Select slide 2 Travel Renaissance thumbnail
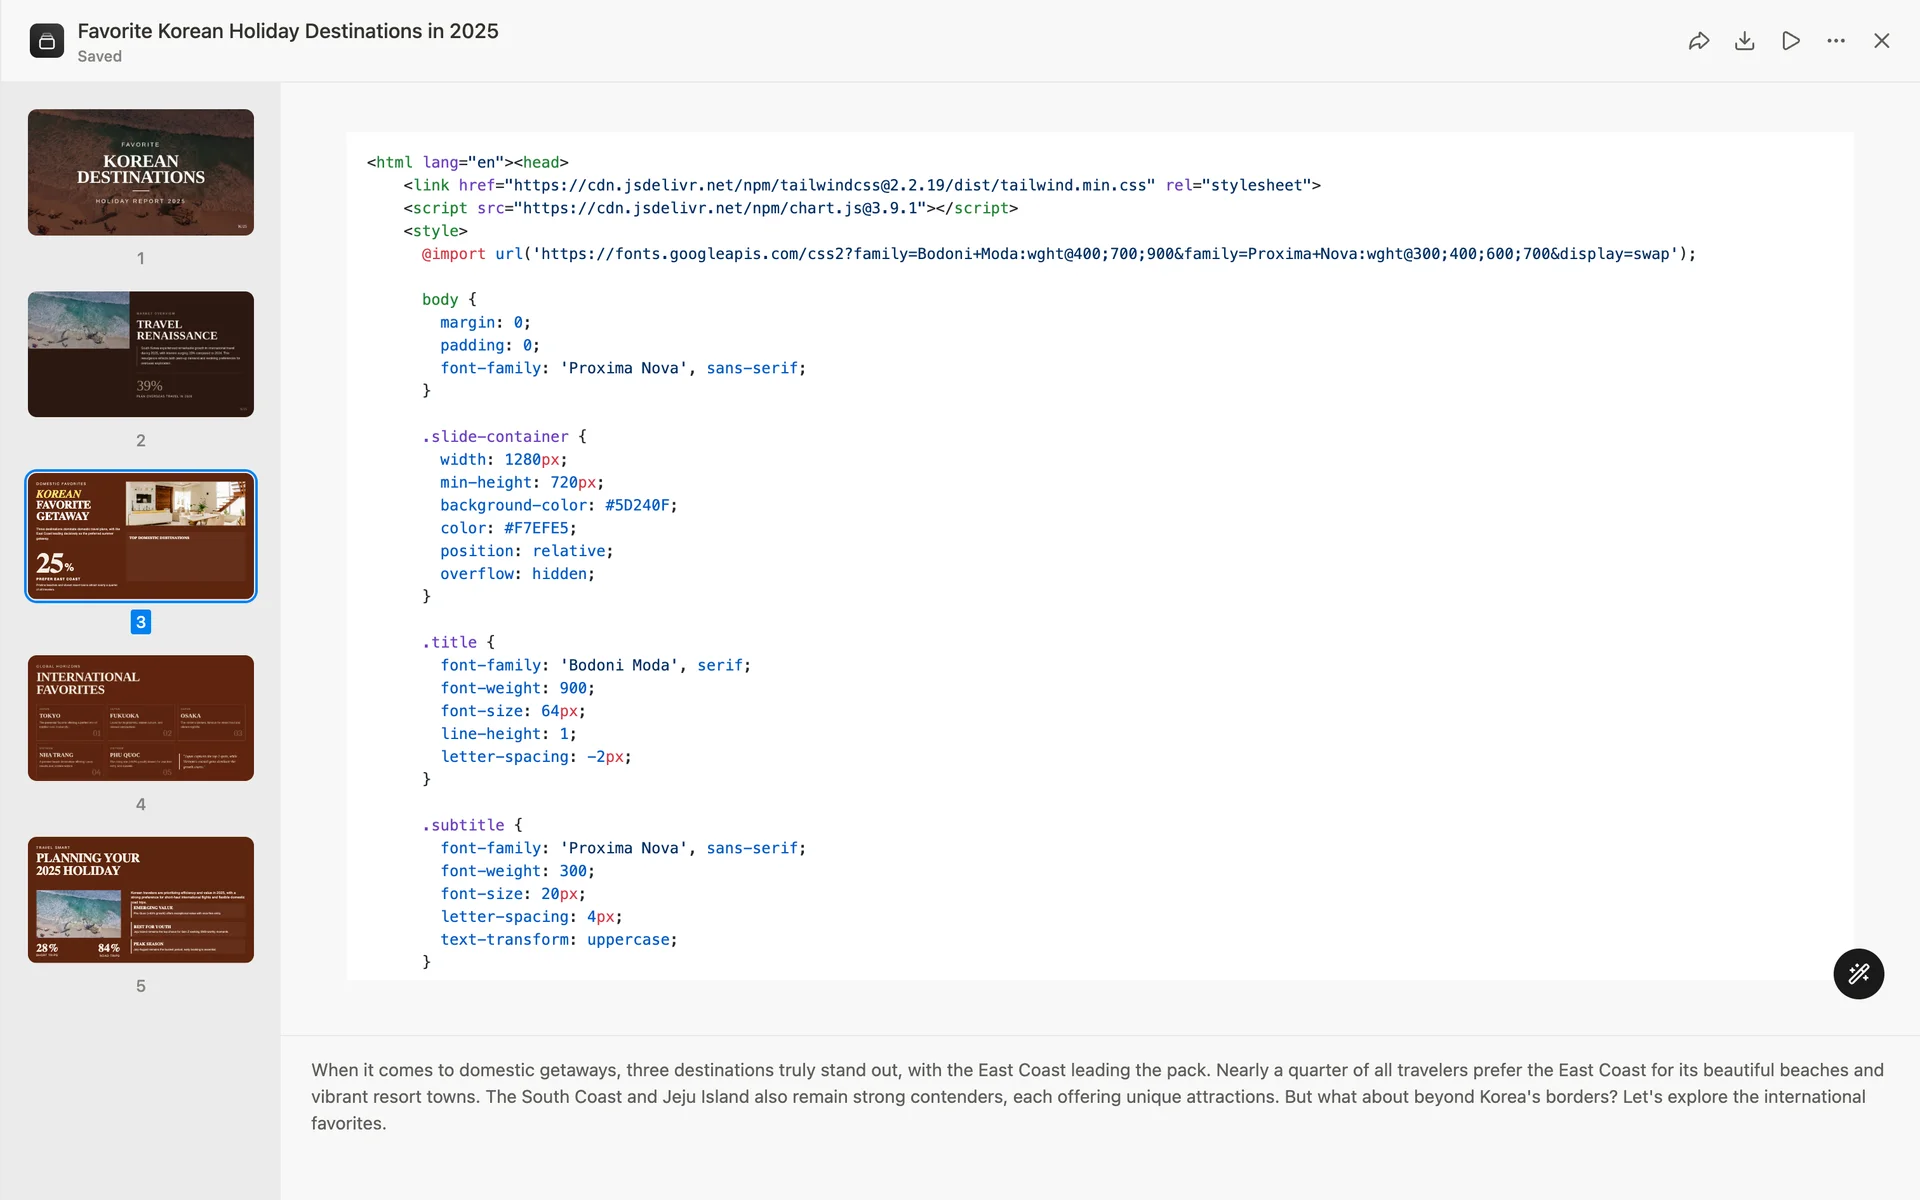 [x=141, y=354]
